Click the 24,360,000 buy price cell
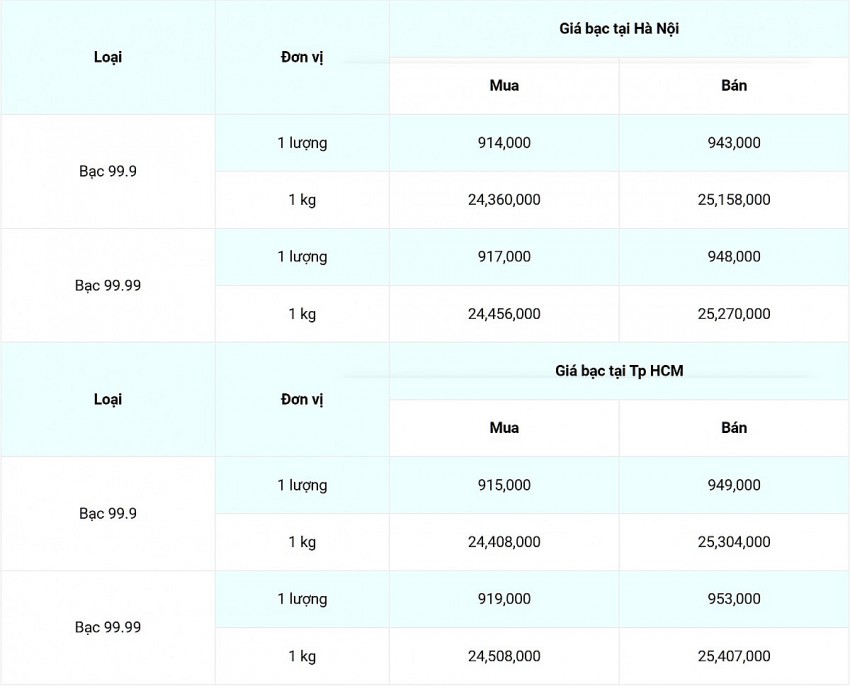This screenshot has width=850, height=686. coord(504,200)
